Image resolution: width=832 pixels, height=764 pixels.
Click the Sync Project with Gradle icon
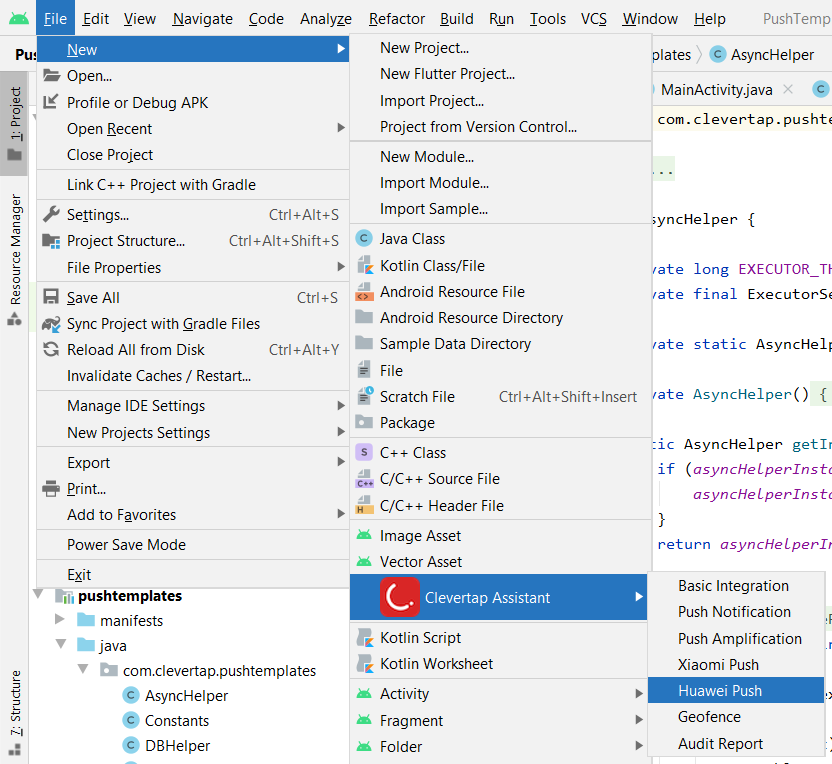[x=51, y=324]
